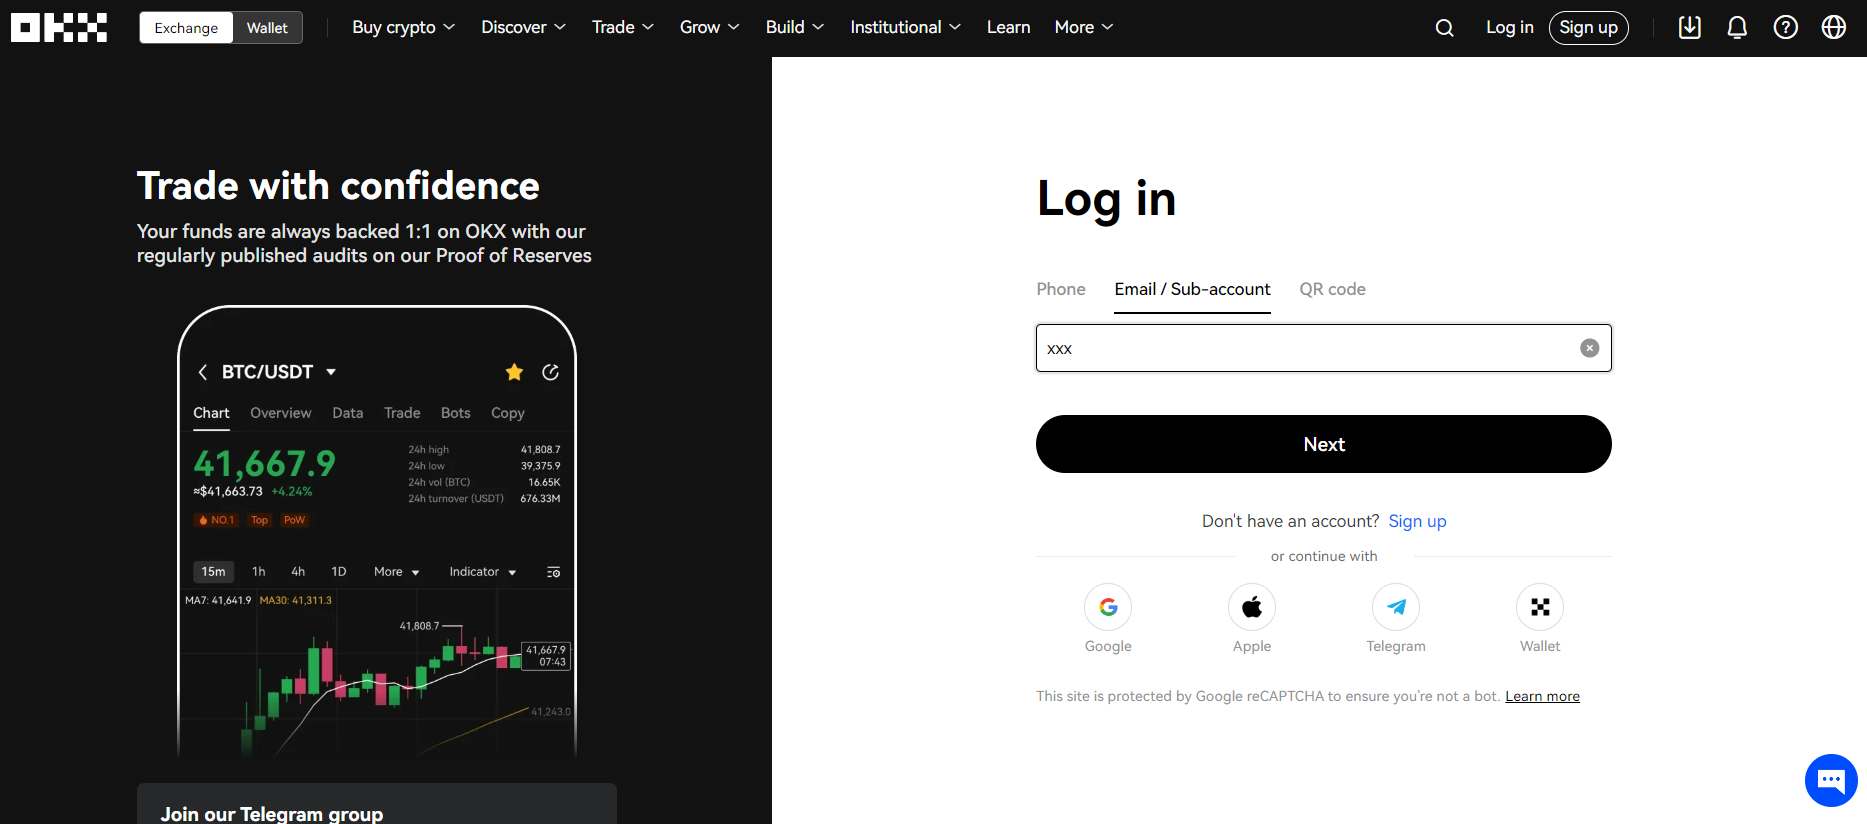1867x824 pixels.
Task: Click the circular icon beside the star
Action: [550, 372]
